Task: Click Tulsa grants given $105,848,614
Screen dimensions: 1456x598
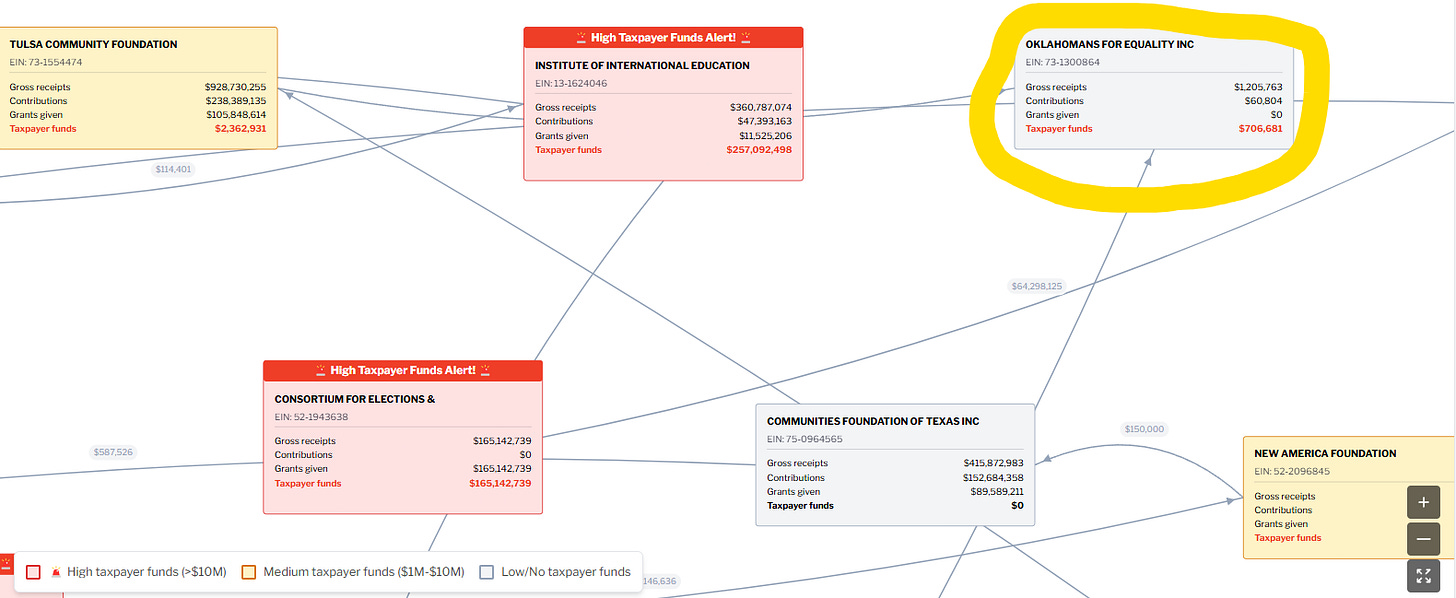Action: point(235,115)
